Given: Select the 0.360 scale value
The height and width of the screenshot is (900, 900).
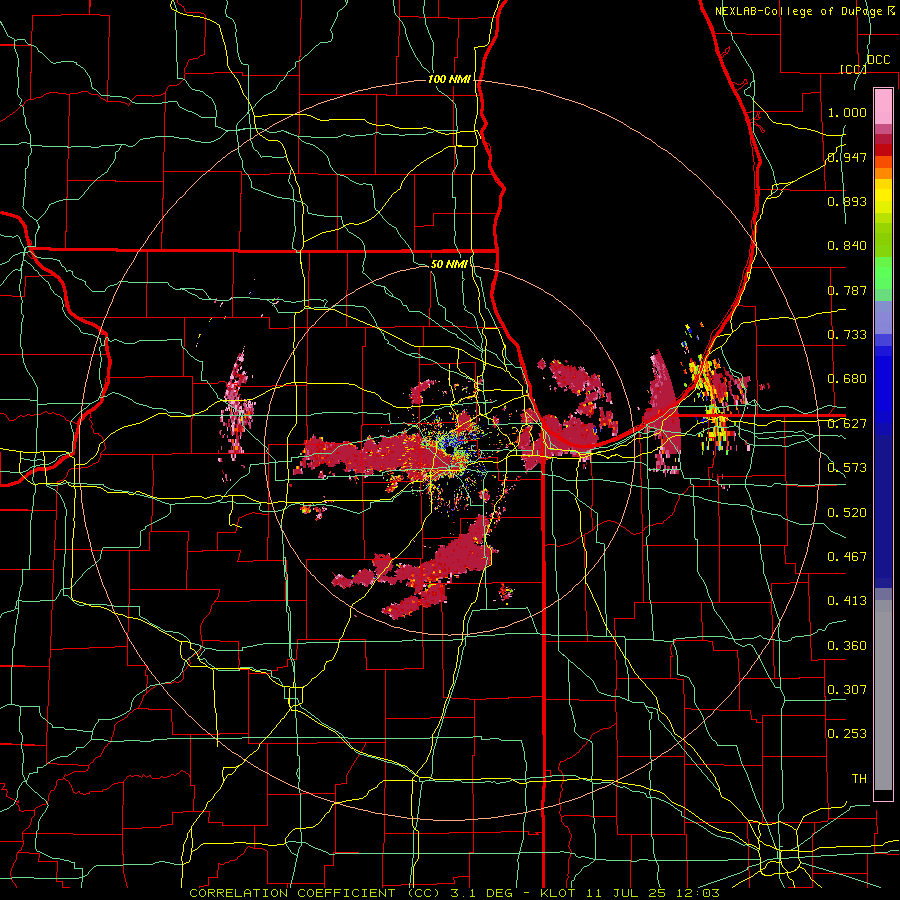Looking at the screenshot, I should [847, 646].
